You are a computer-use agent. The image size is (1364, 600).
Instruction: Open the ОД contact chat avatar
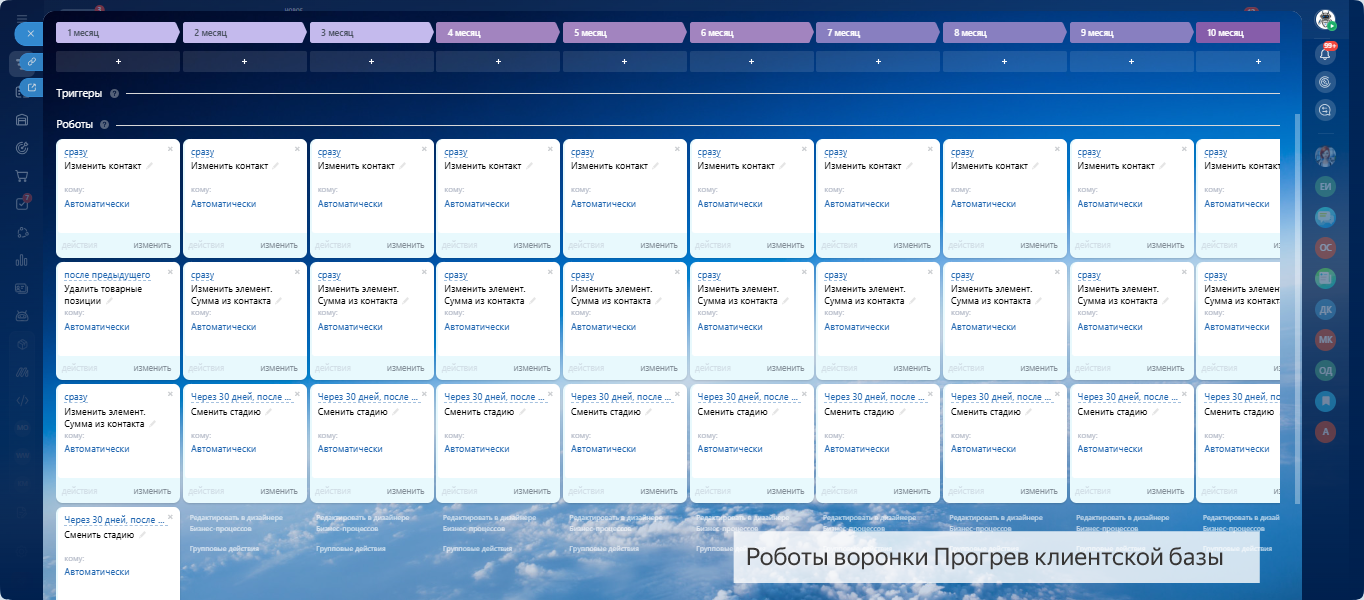tap(1326, 370)
